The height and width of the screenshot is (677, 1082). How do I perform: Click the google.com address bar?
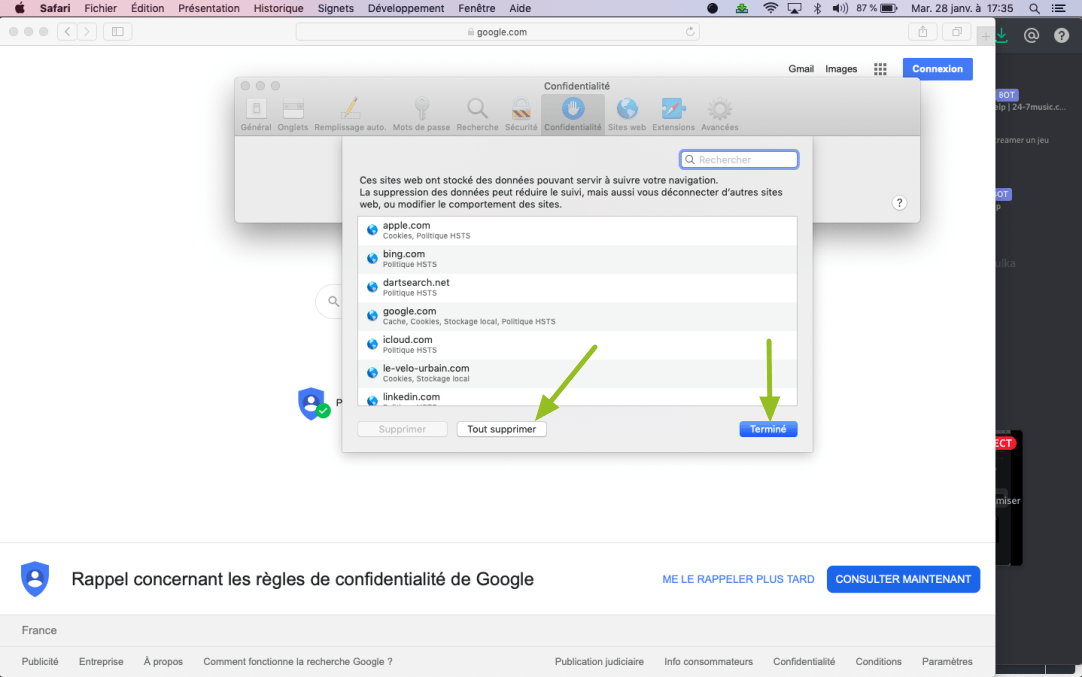498,32
